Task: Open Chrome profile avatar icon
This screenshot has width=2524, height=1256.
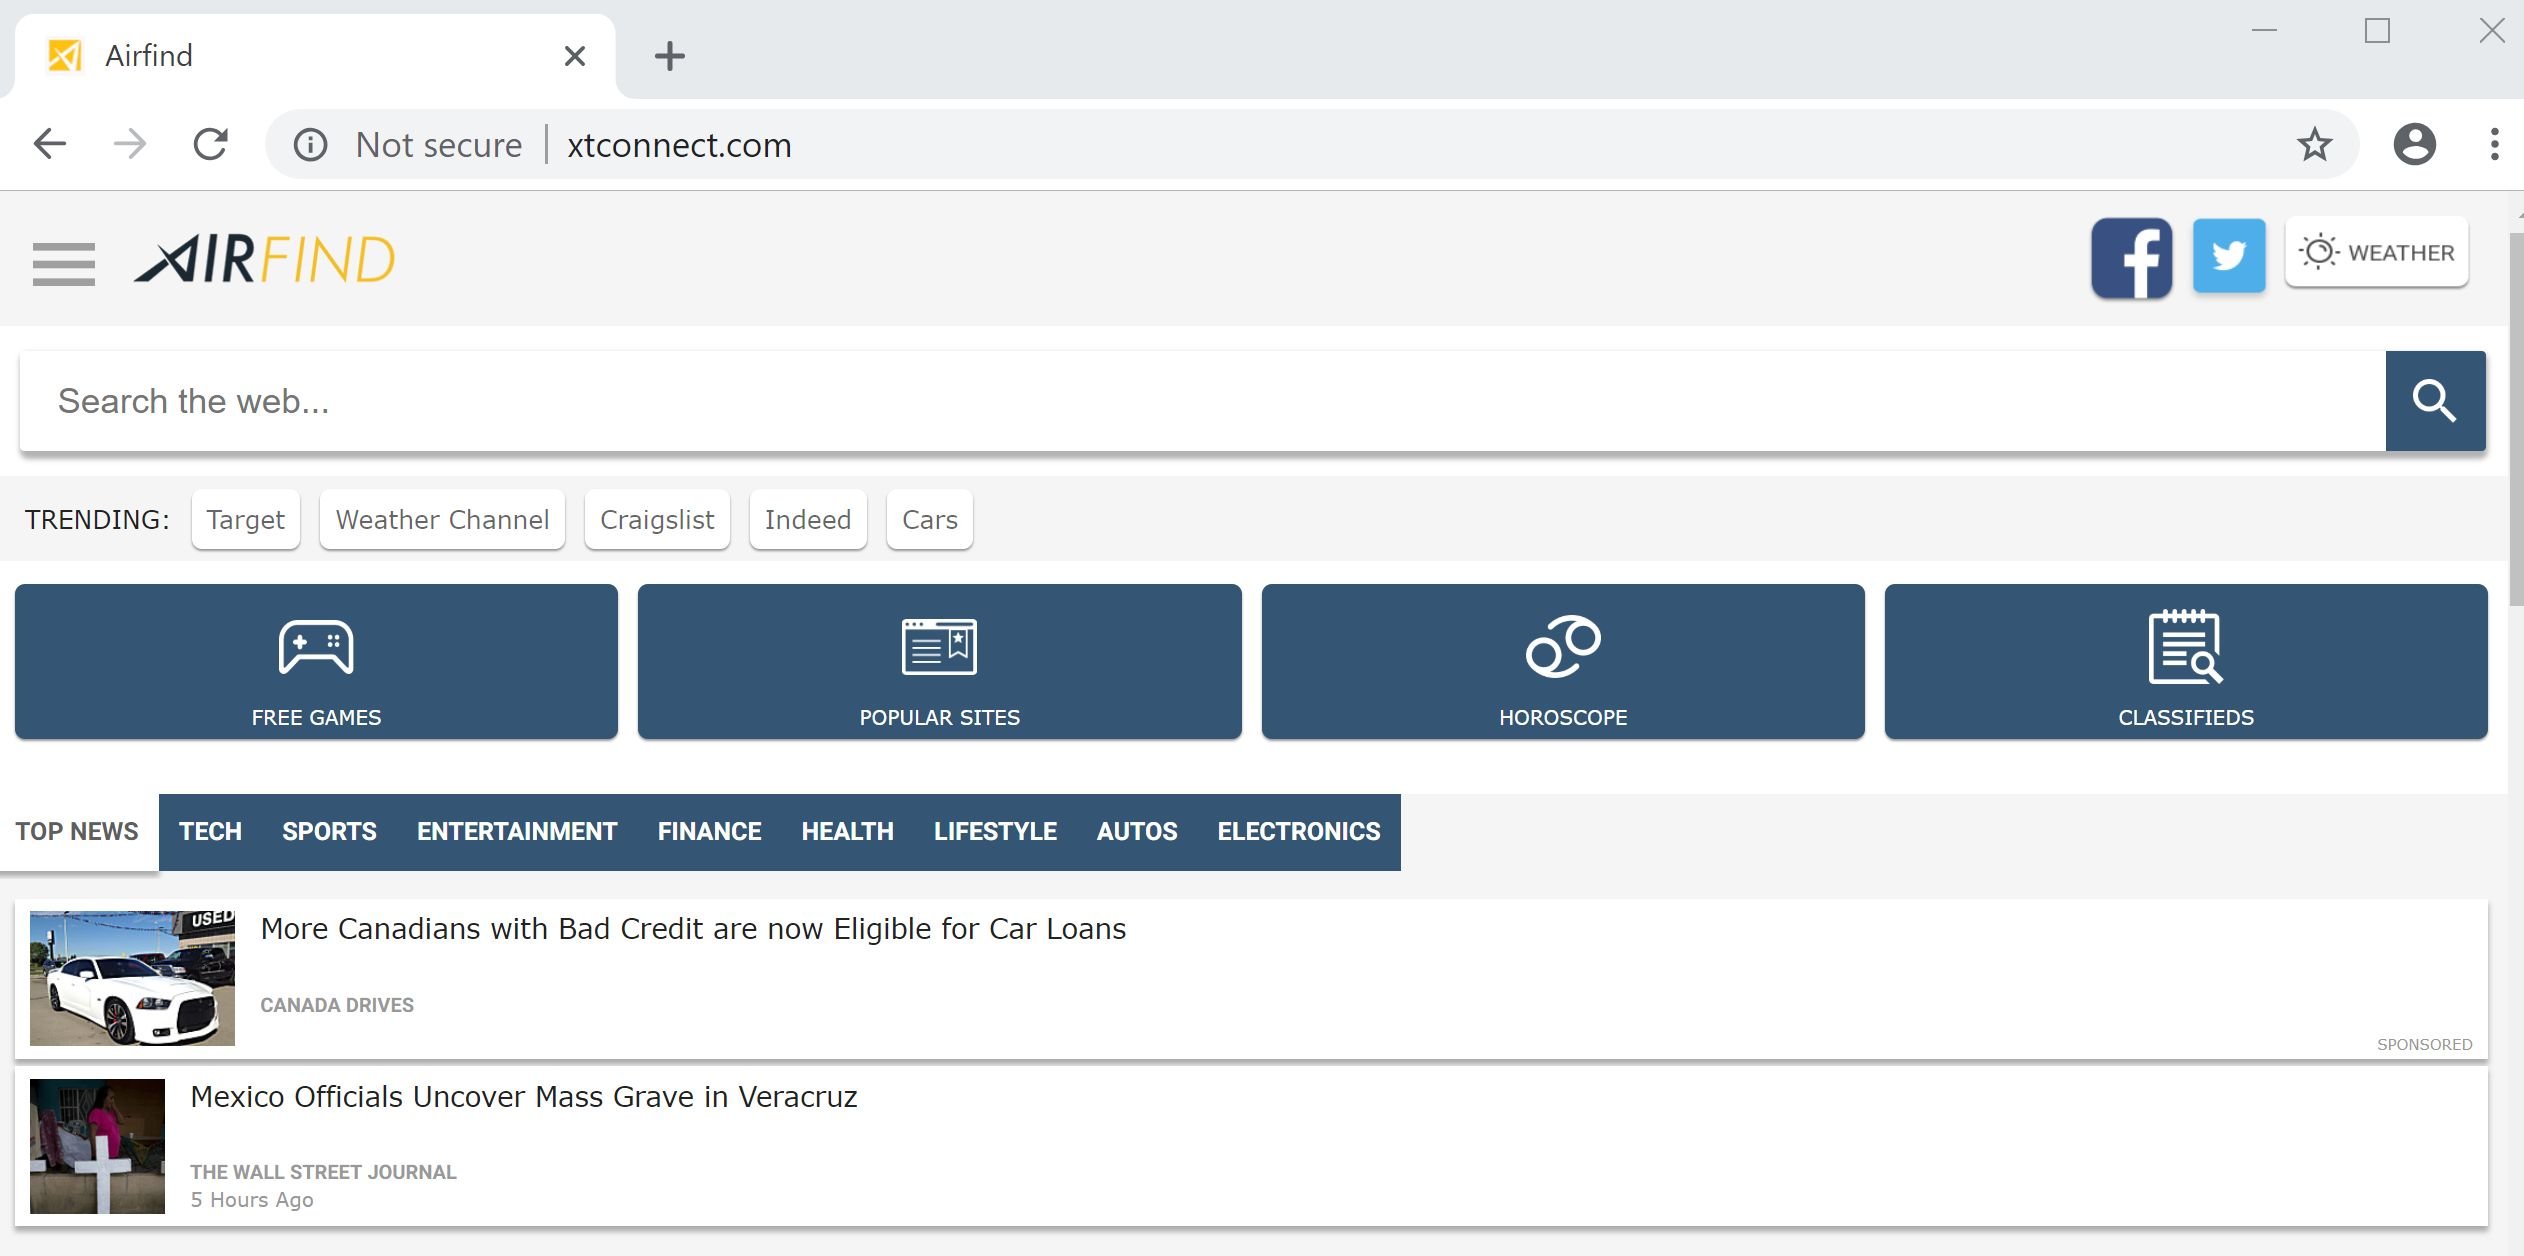Action: tap(2413, 145)
